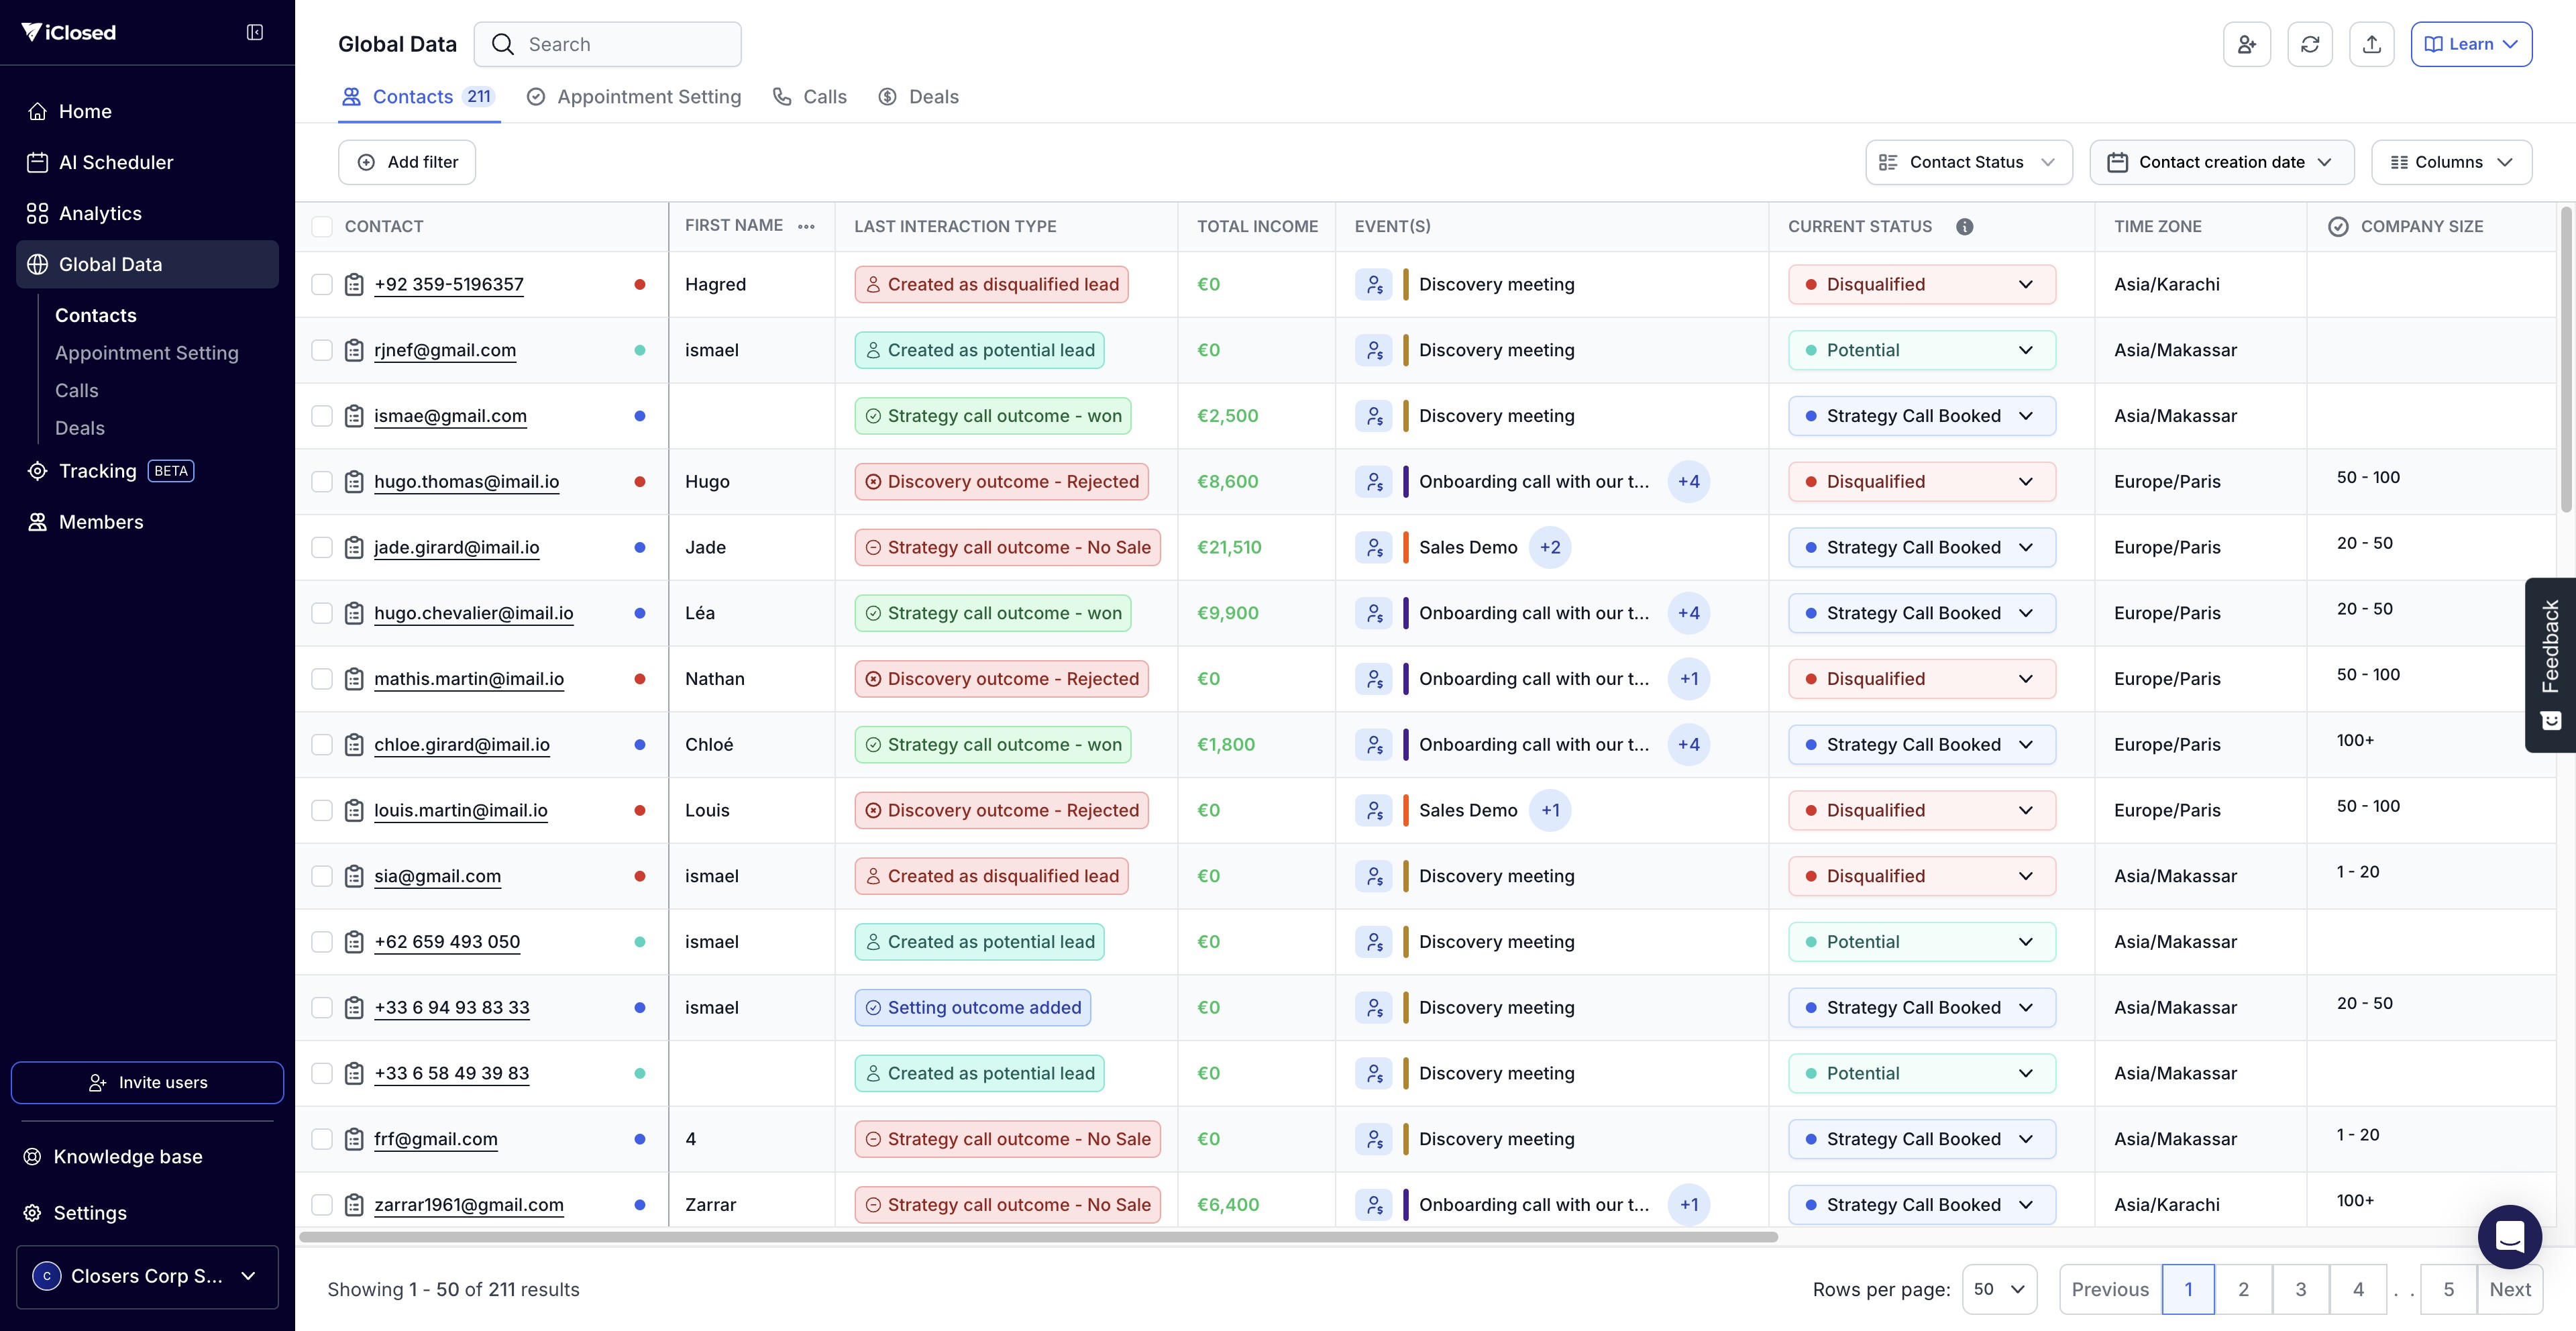Viewport: 2576px width, 1331px height.
Task: Open the chat support bubble
Action: pos(2509,1237)
